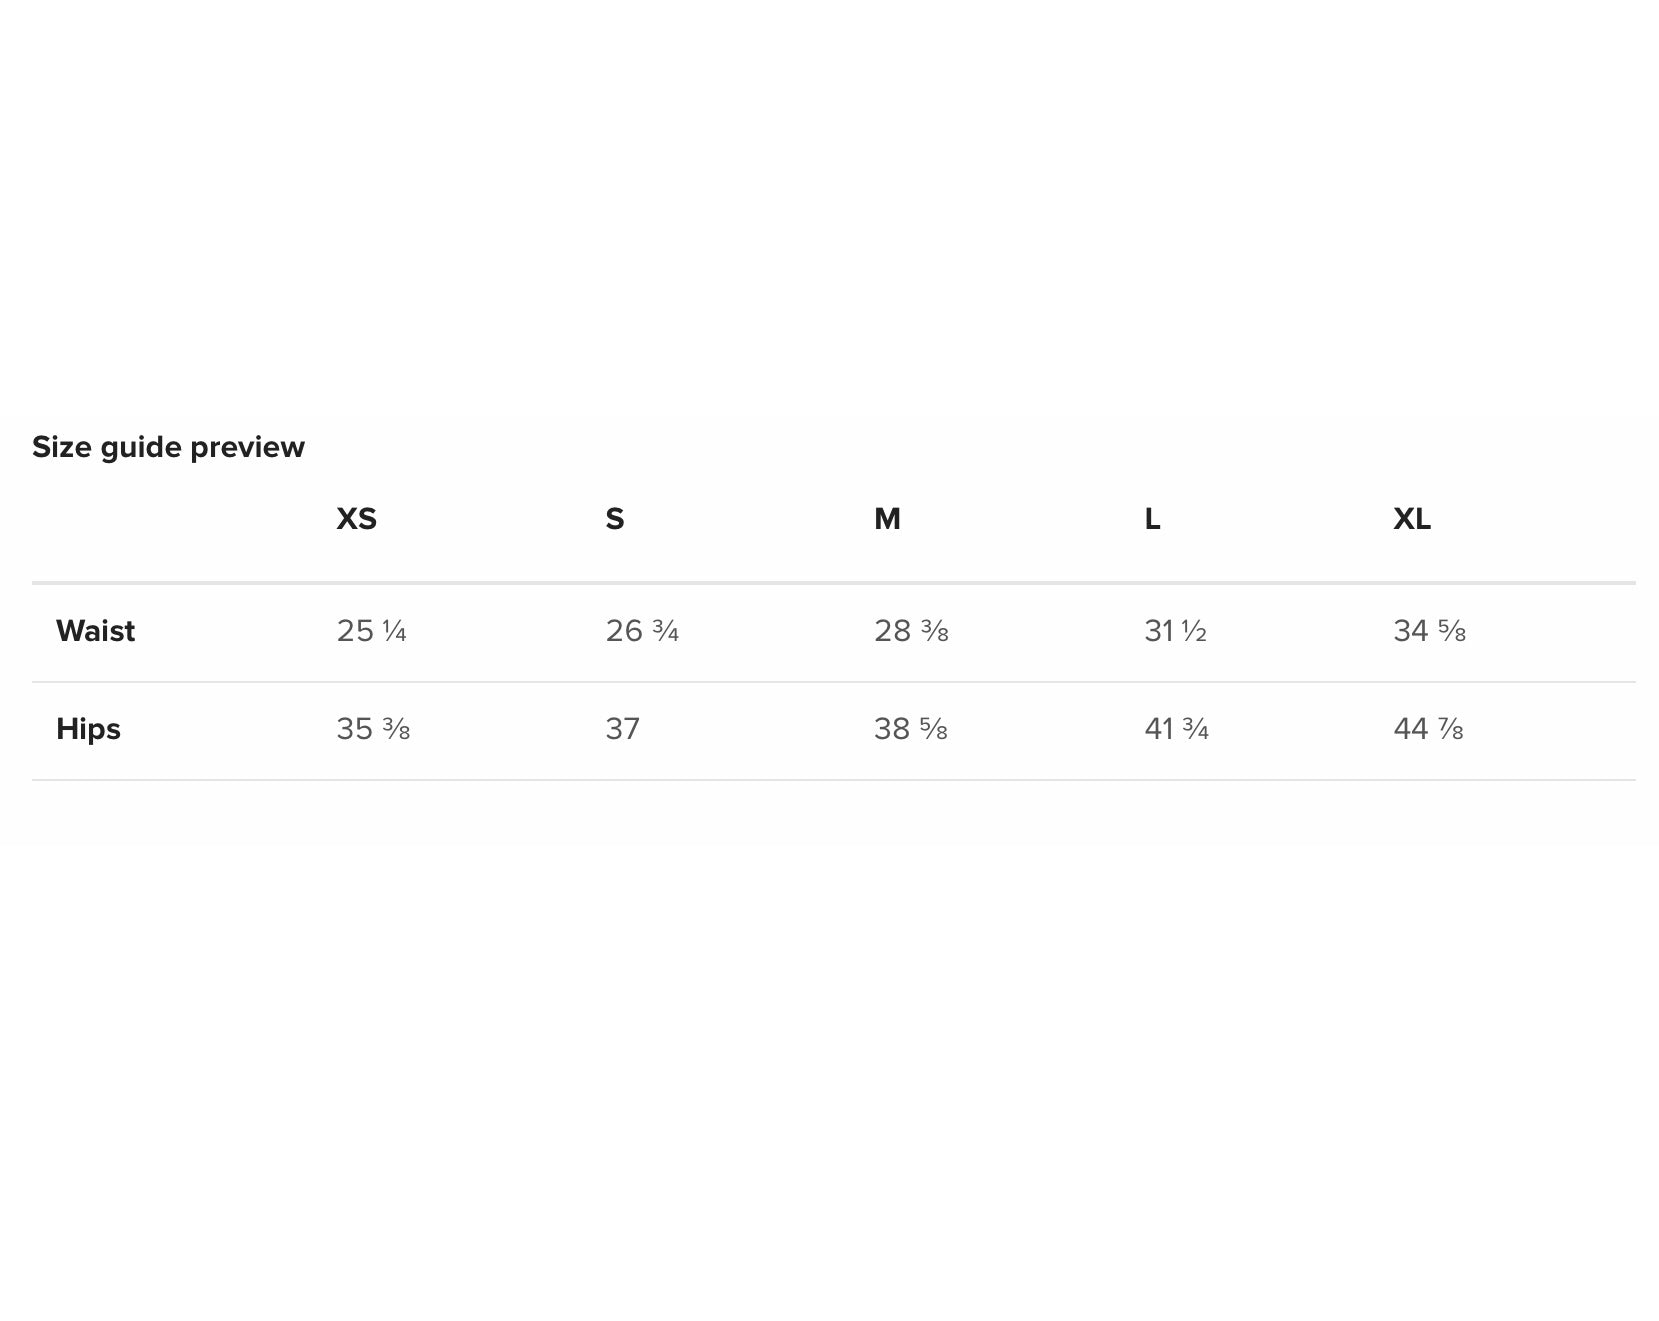Image resolution: width=1659 pixels, height=1321 pixels.
Task: Click the Waist row label
Action: point(95,631)
